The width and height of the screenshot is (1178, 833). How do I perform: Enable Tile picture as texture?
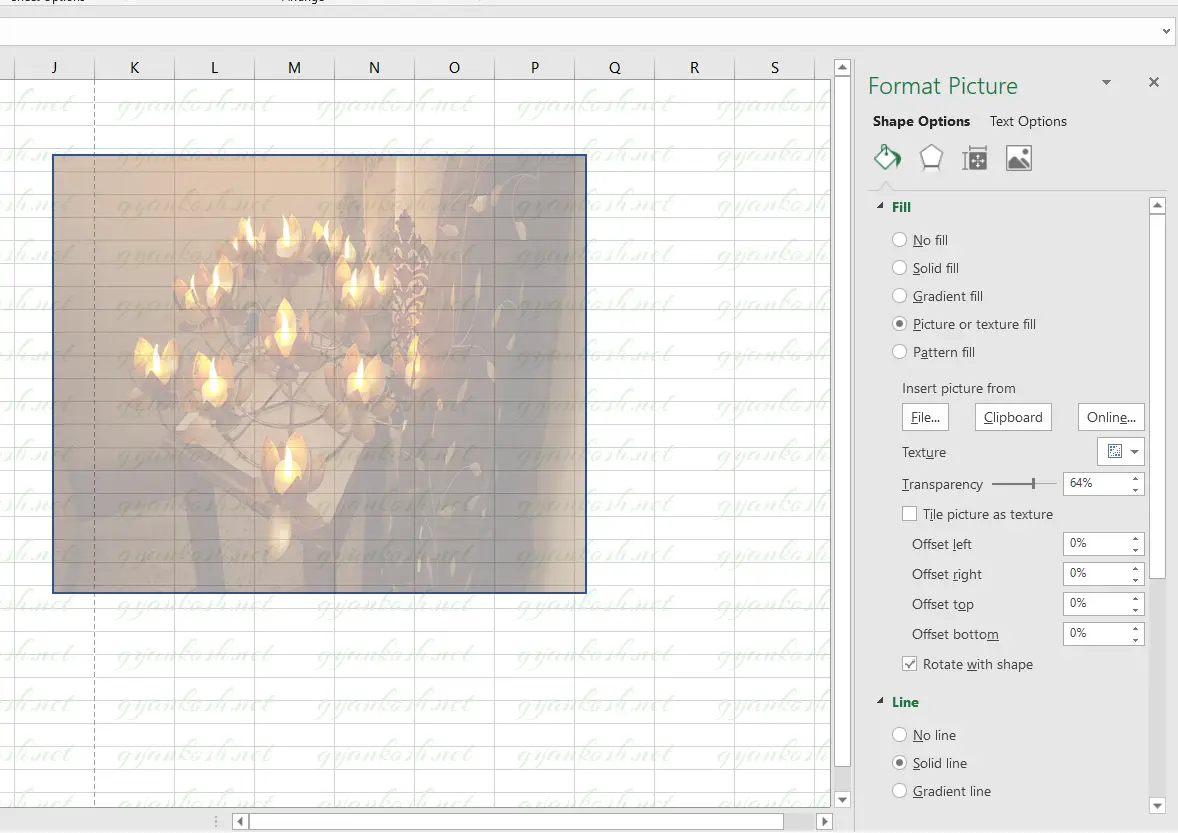point(910,514)
